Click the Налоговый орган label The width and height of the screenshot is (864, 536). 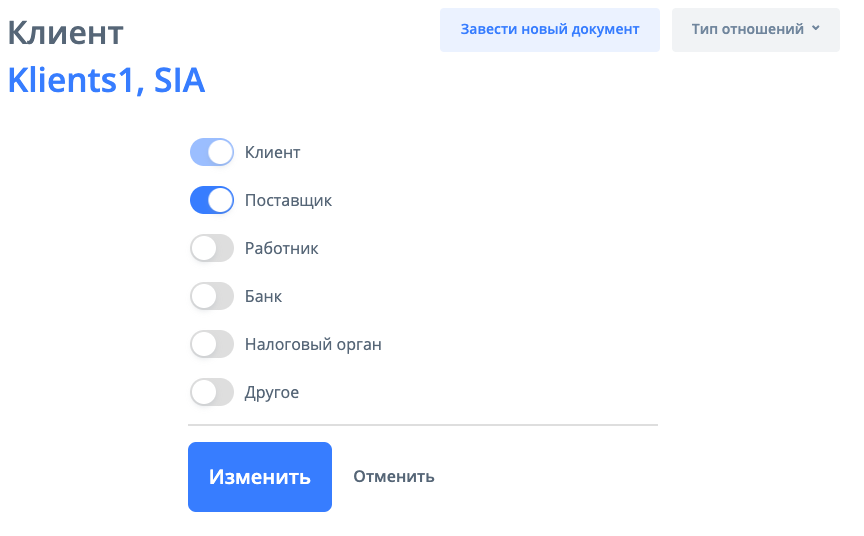click(x=313, y=345)
